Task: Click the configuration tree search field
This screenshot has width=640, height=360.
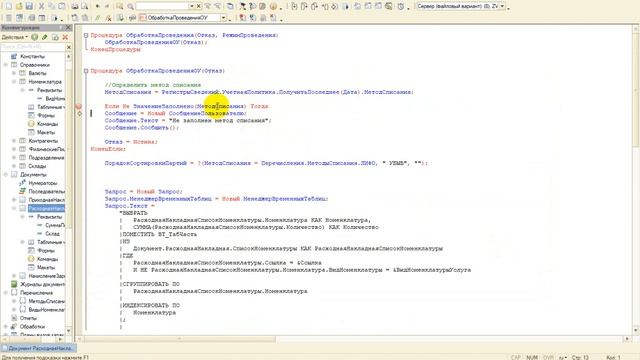Action: click(x=33, y=47)
